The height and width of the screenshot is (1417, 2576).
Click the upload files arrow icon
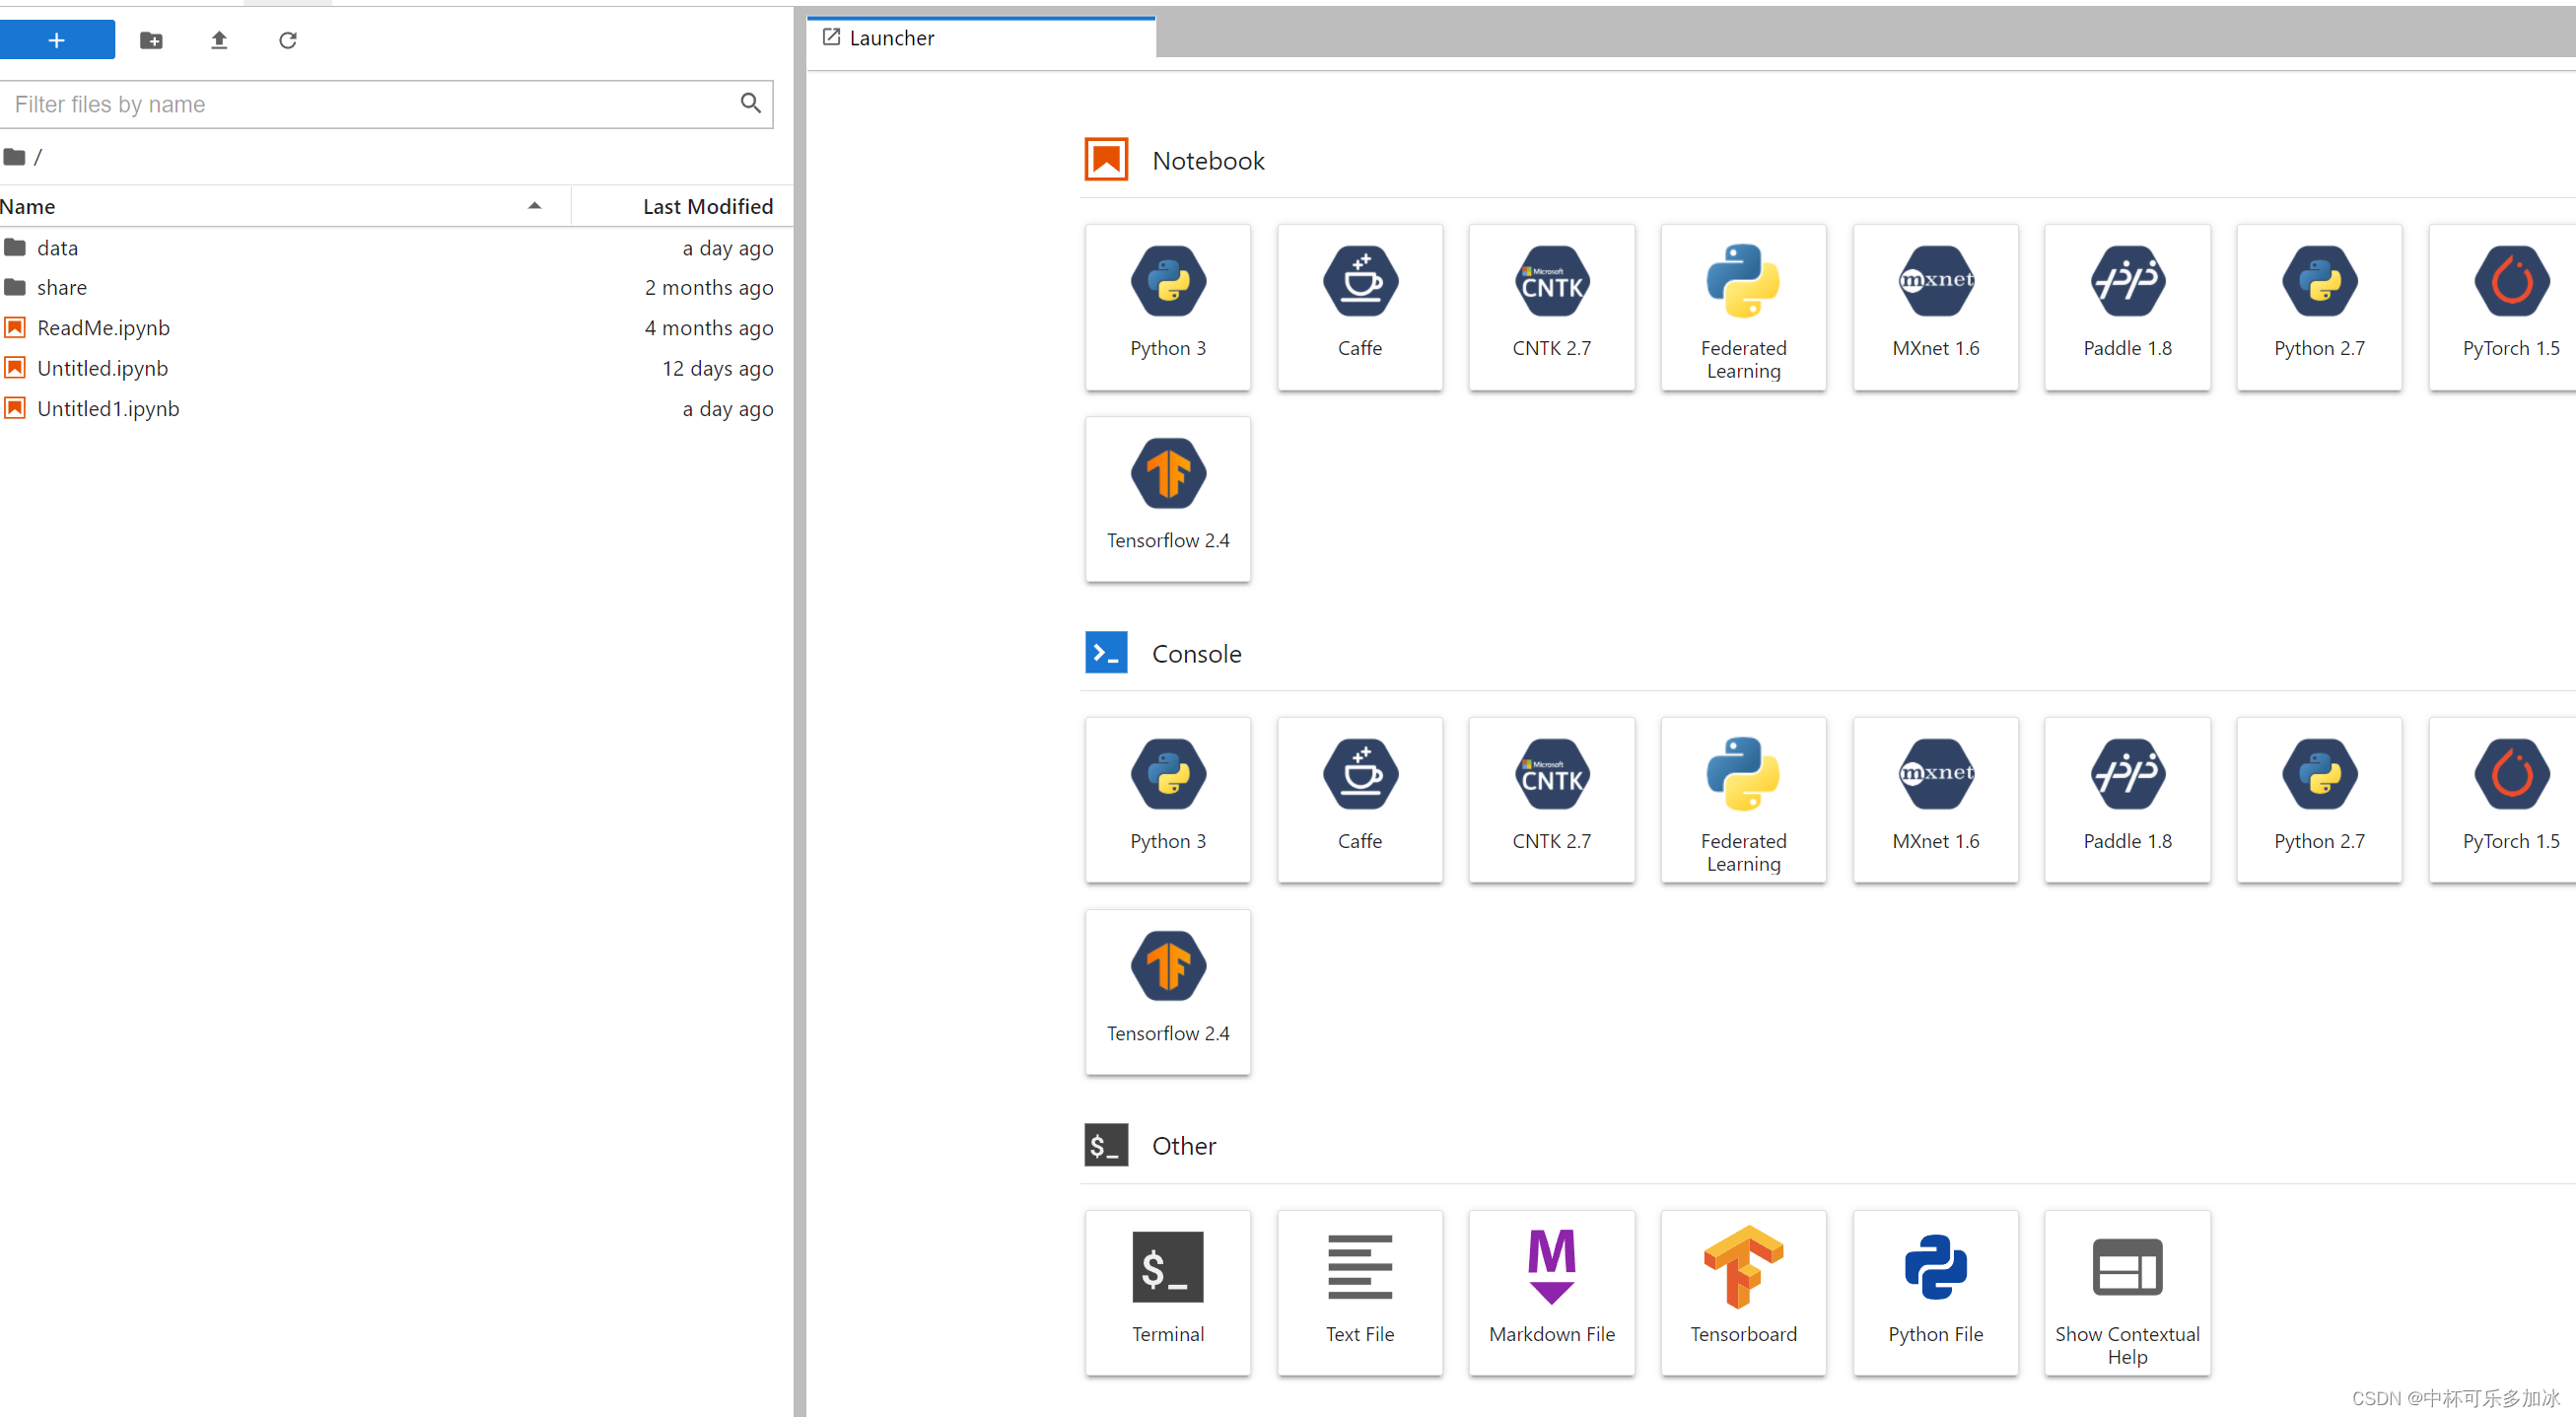pos(219,40)
